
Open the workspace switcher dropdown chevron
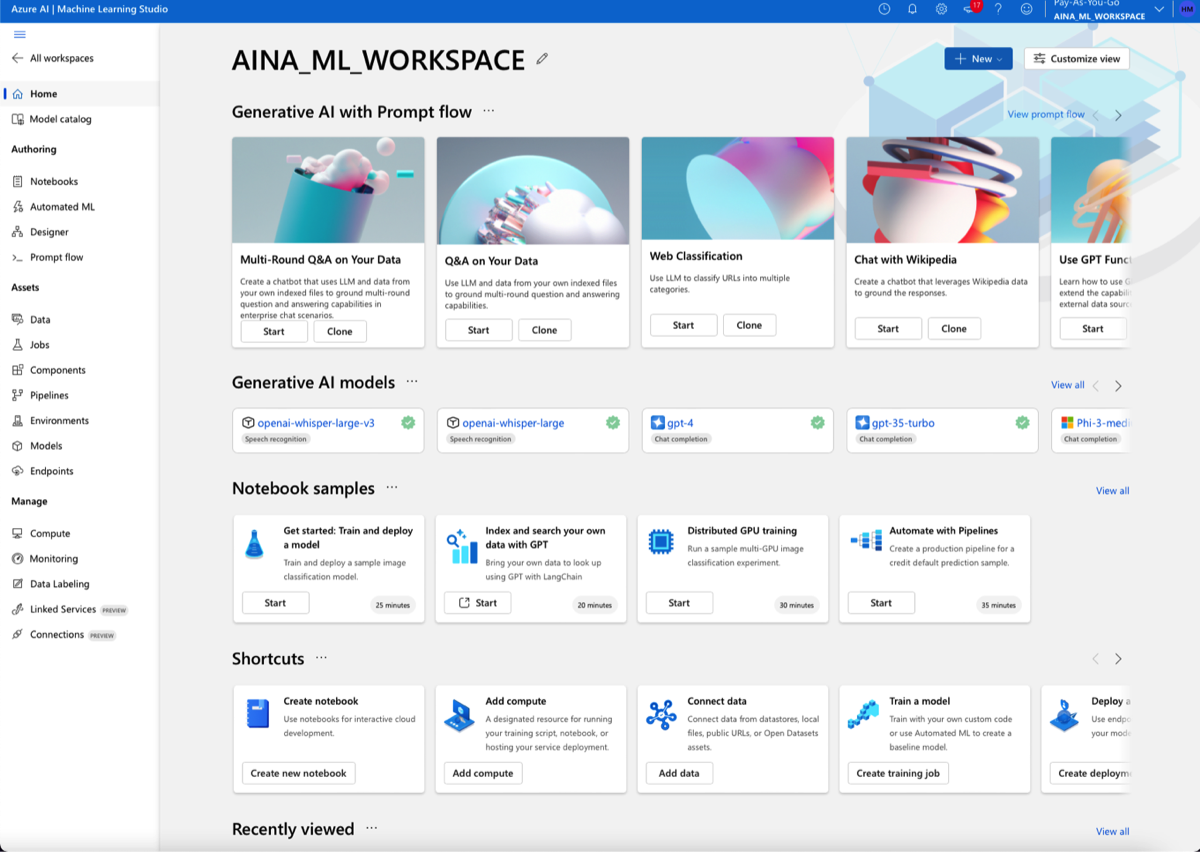(x=1159, y=9)
